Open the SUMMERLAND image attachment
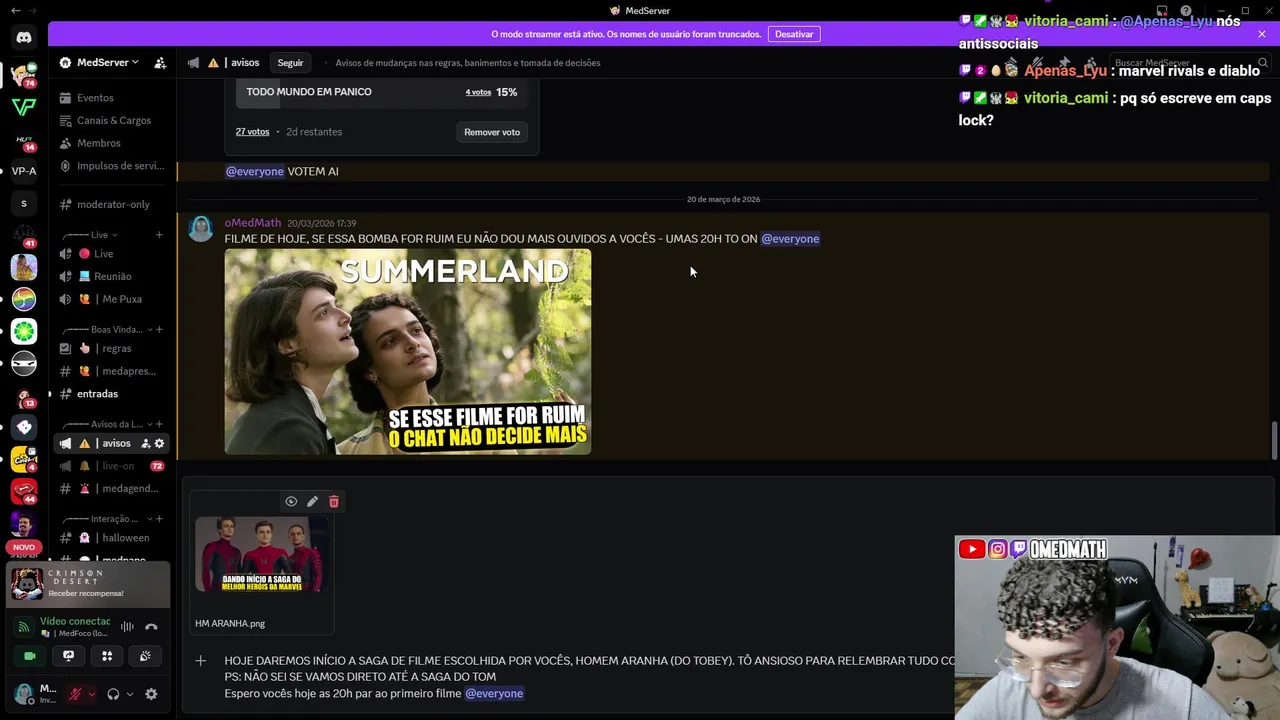This screenshot has width=1280, height=720. click(x=408, y=351)
